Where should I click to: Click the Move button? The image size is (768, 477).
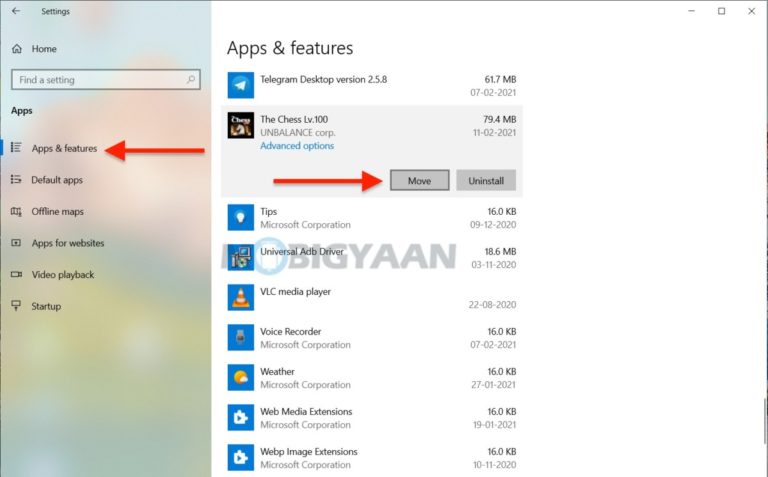[x=419, y=180]
